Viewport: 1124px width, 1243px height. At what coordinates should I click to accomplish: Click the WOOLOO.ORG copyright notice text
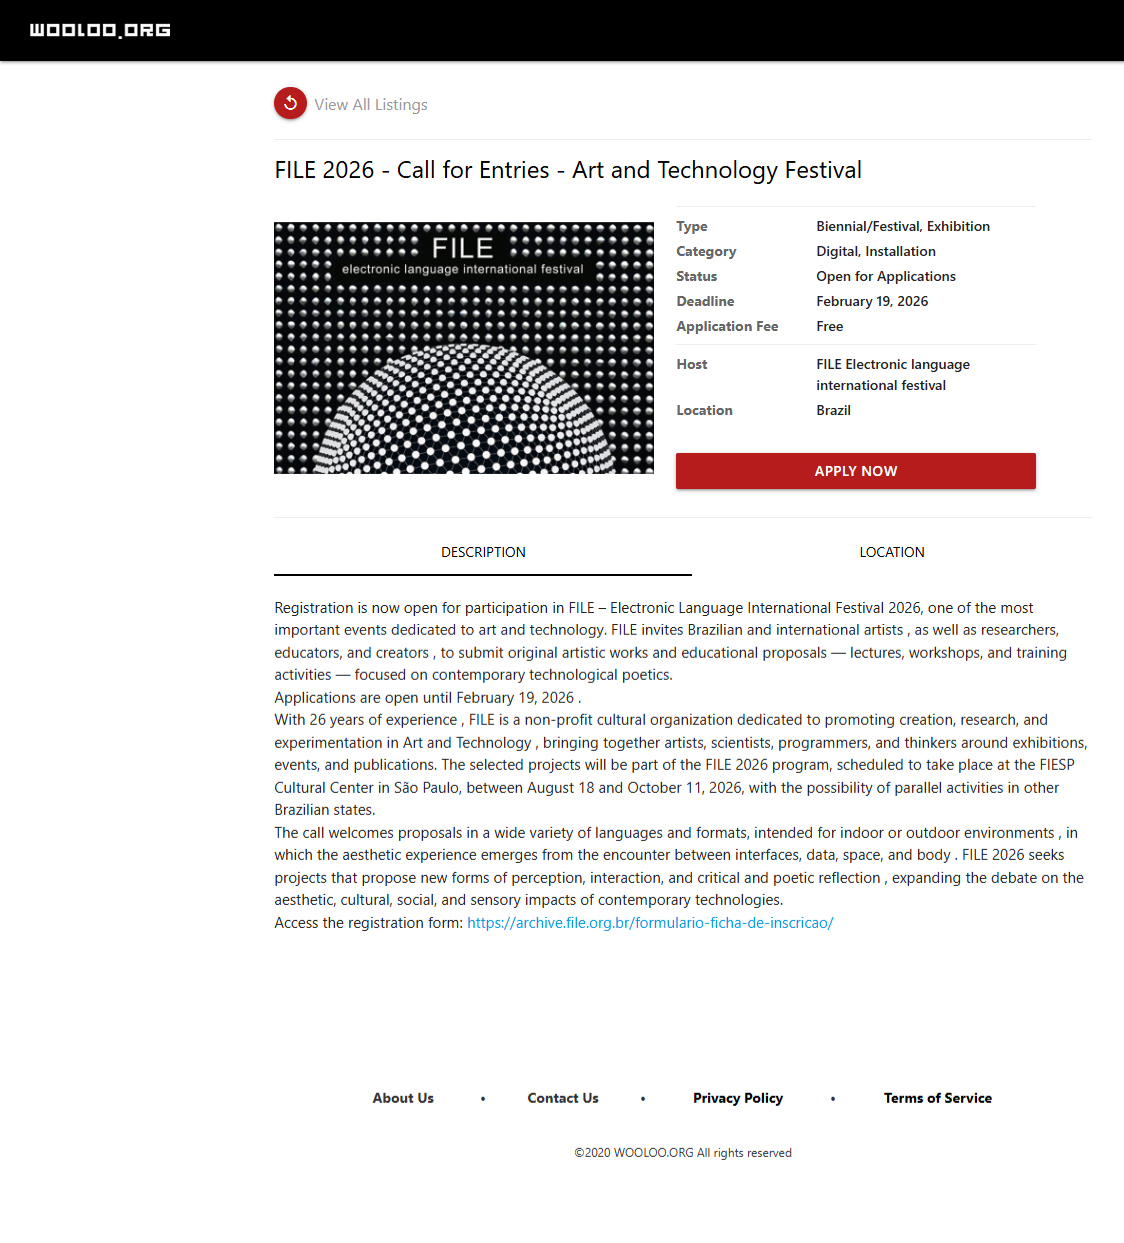683,1153
